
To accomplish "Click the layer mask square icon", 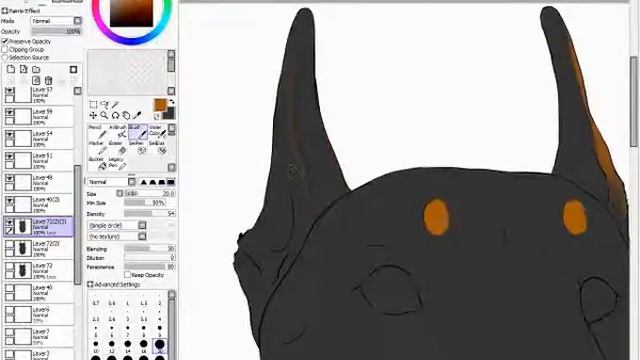I will coord(73,69).
